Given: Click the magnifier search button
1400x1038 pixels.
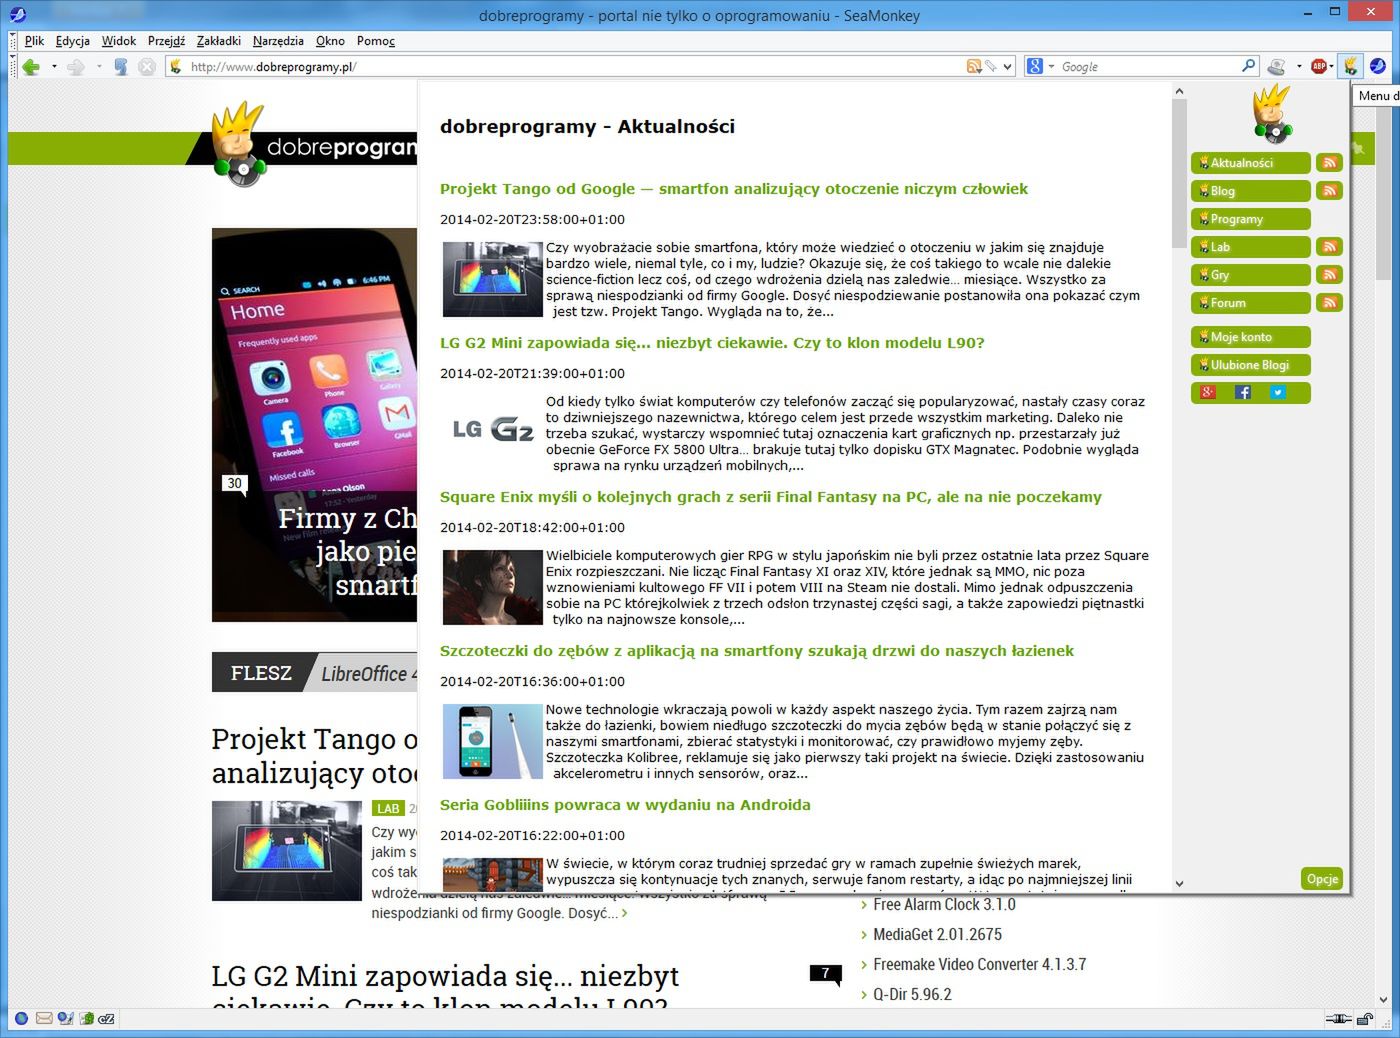Looking at the screenshot, I should click(x=1248, y=66).
